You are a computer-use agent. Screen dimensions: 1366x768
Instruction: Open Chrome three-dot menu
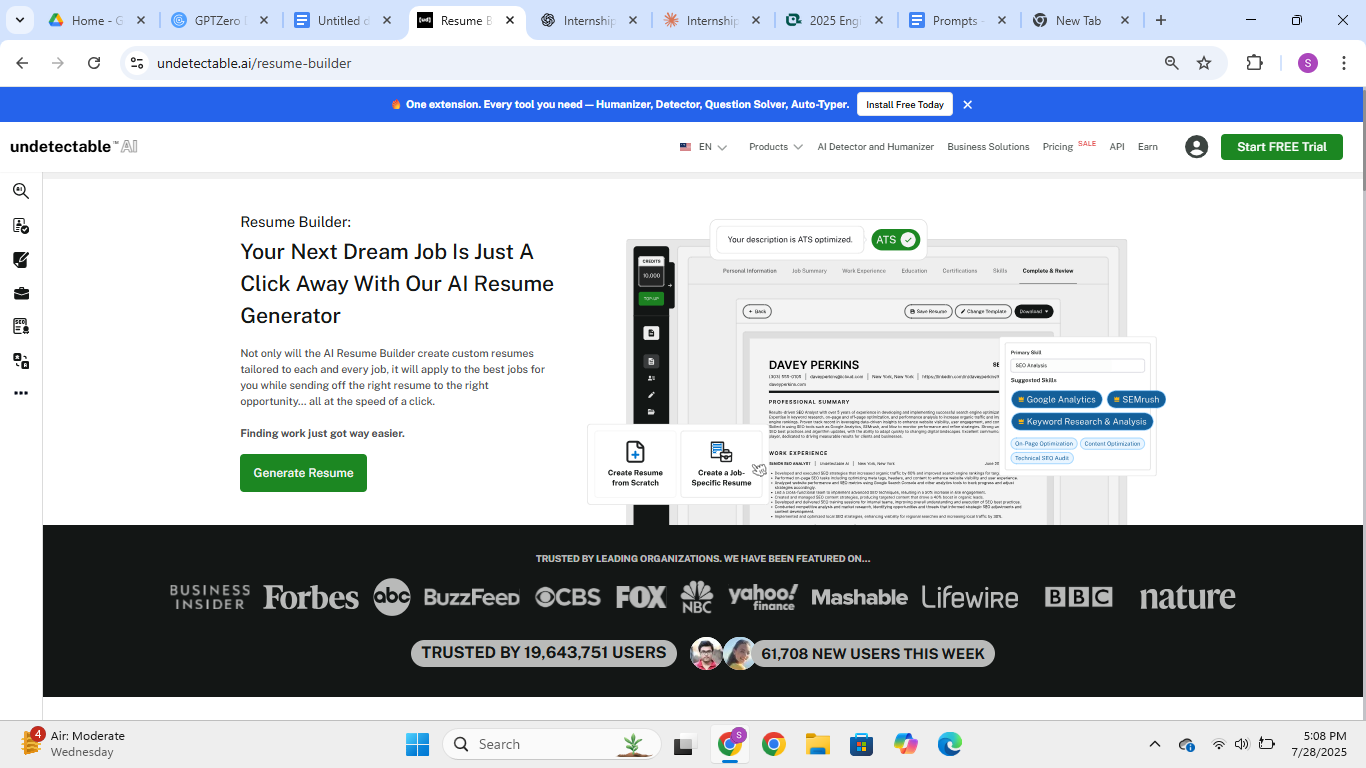(1342, 63)
